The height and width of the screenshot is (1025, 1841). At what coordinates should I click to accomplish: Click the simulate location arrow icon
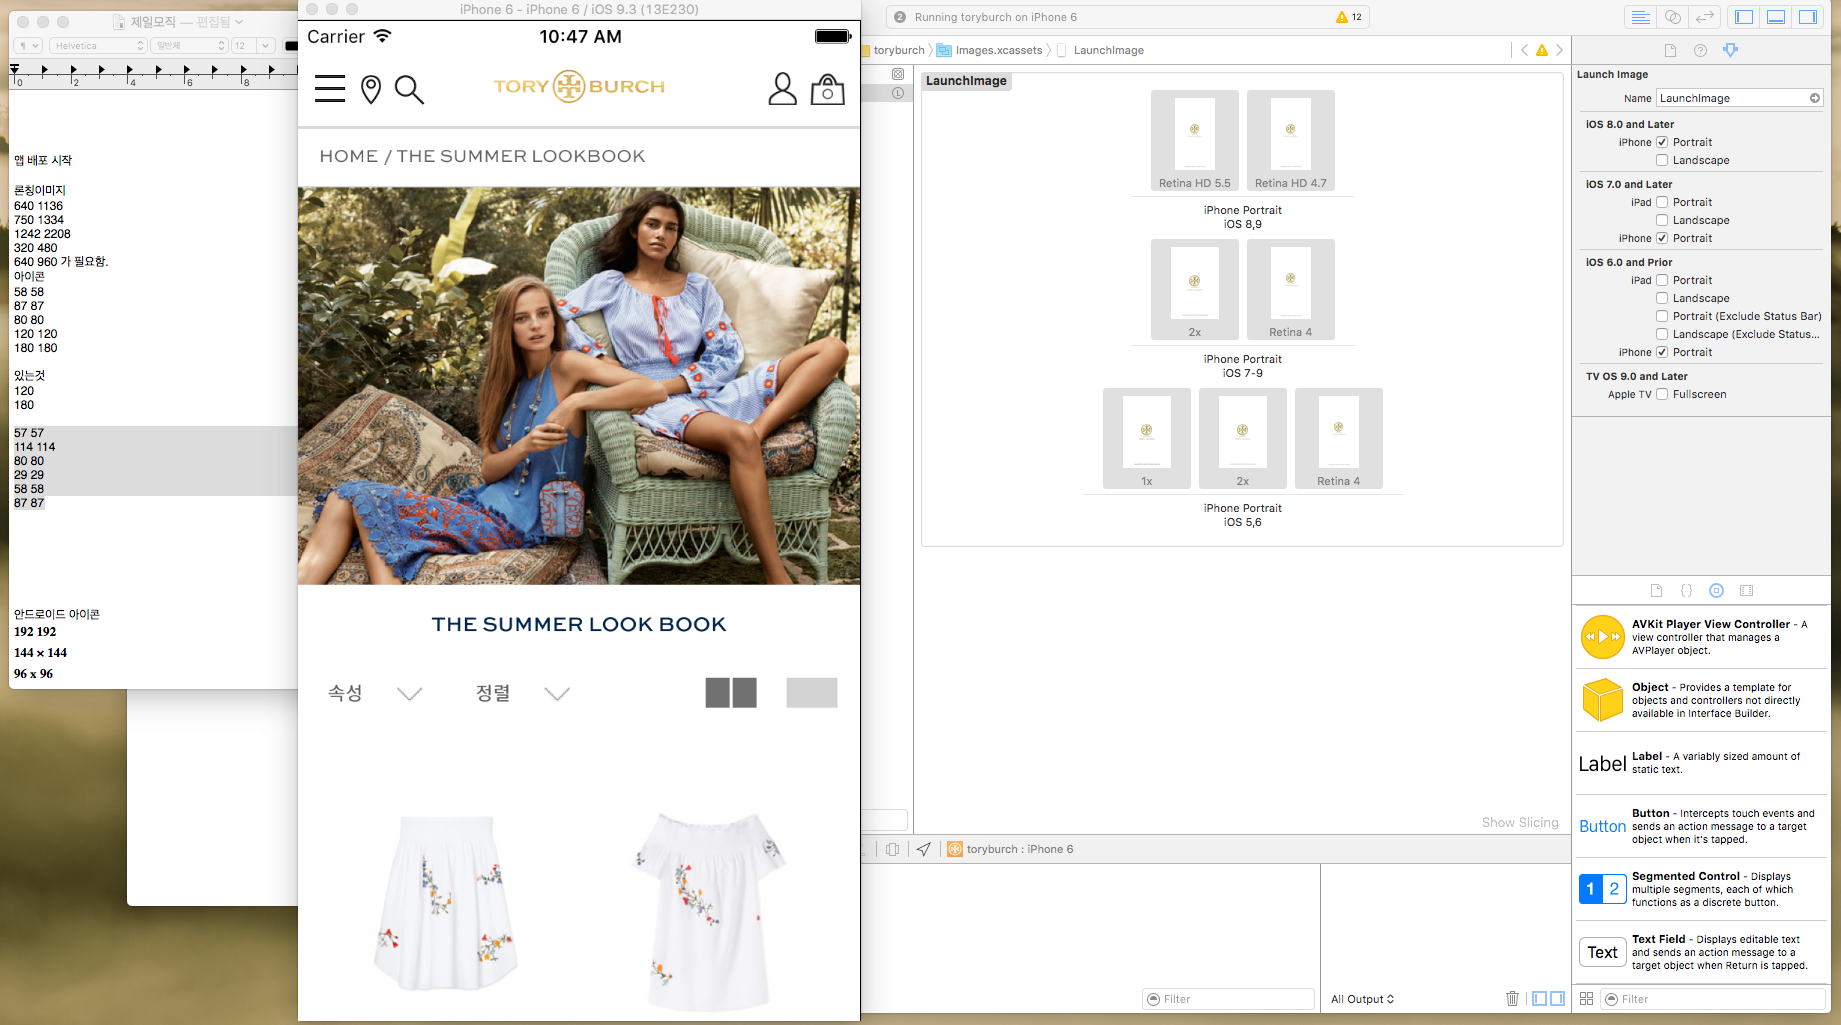923,849
